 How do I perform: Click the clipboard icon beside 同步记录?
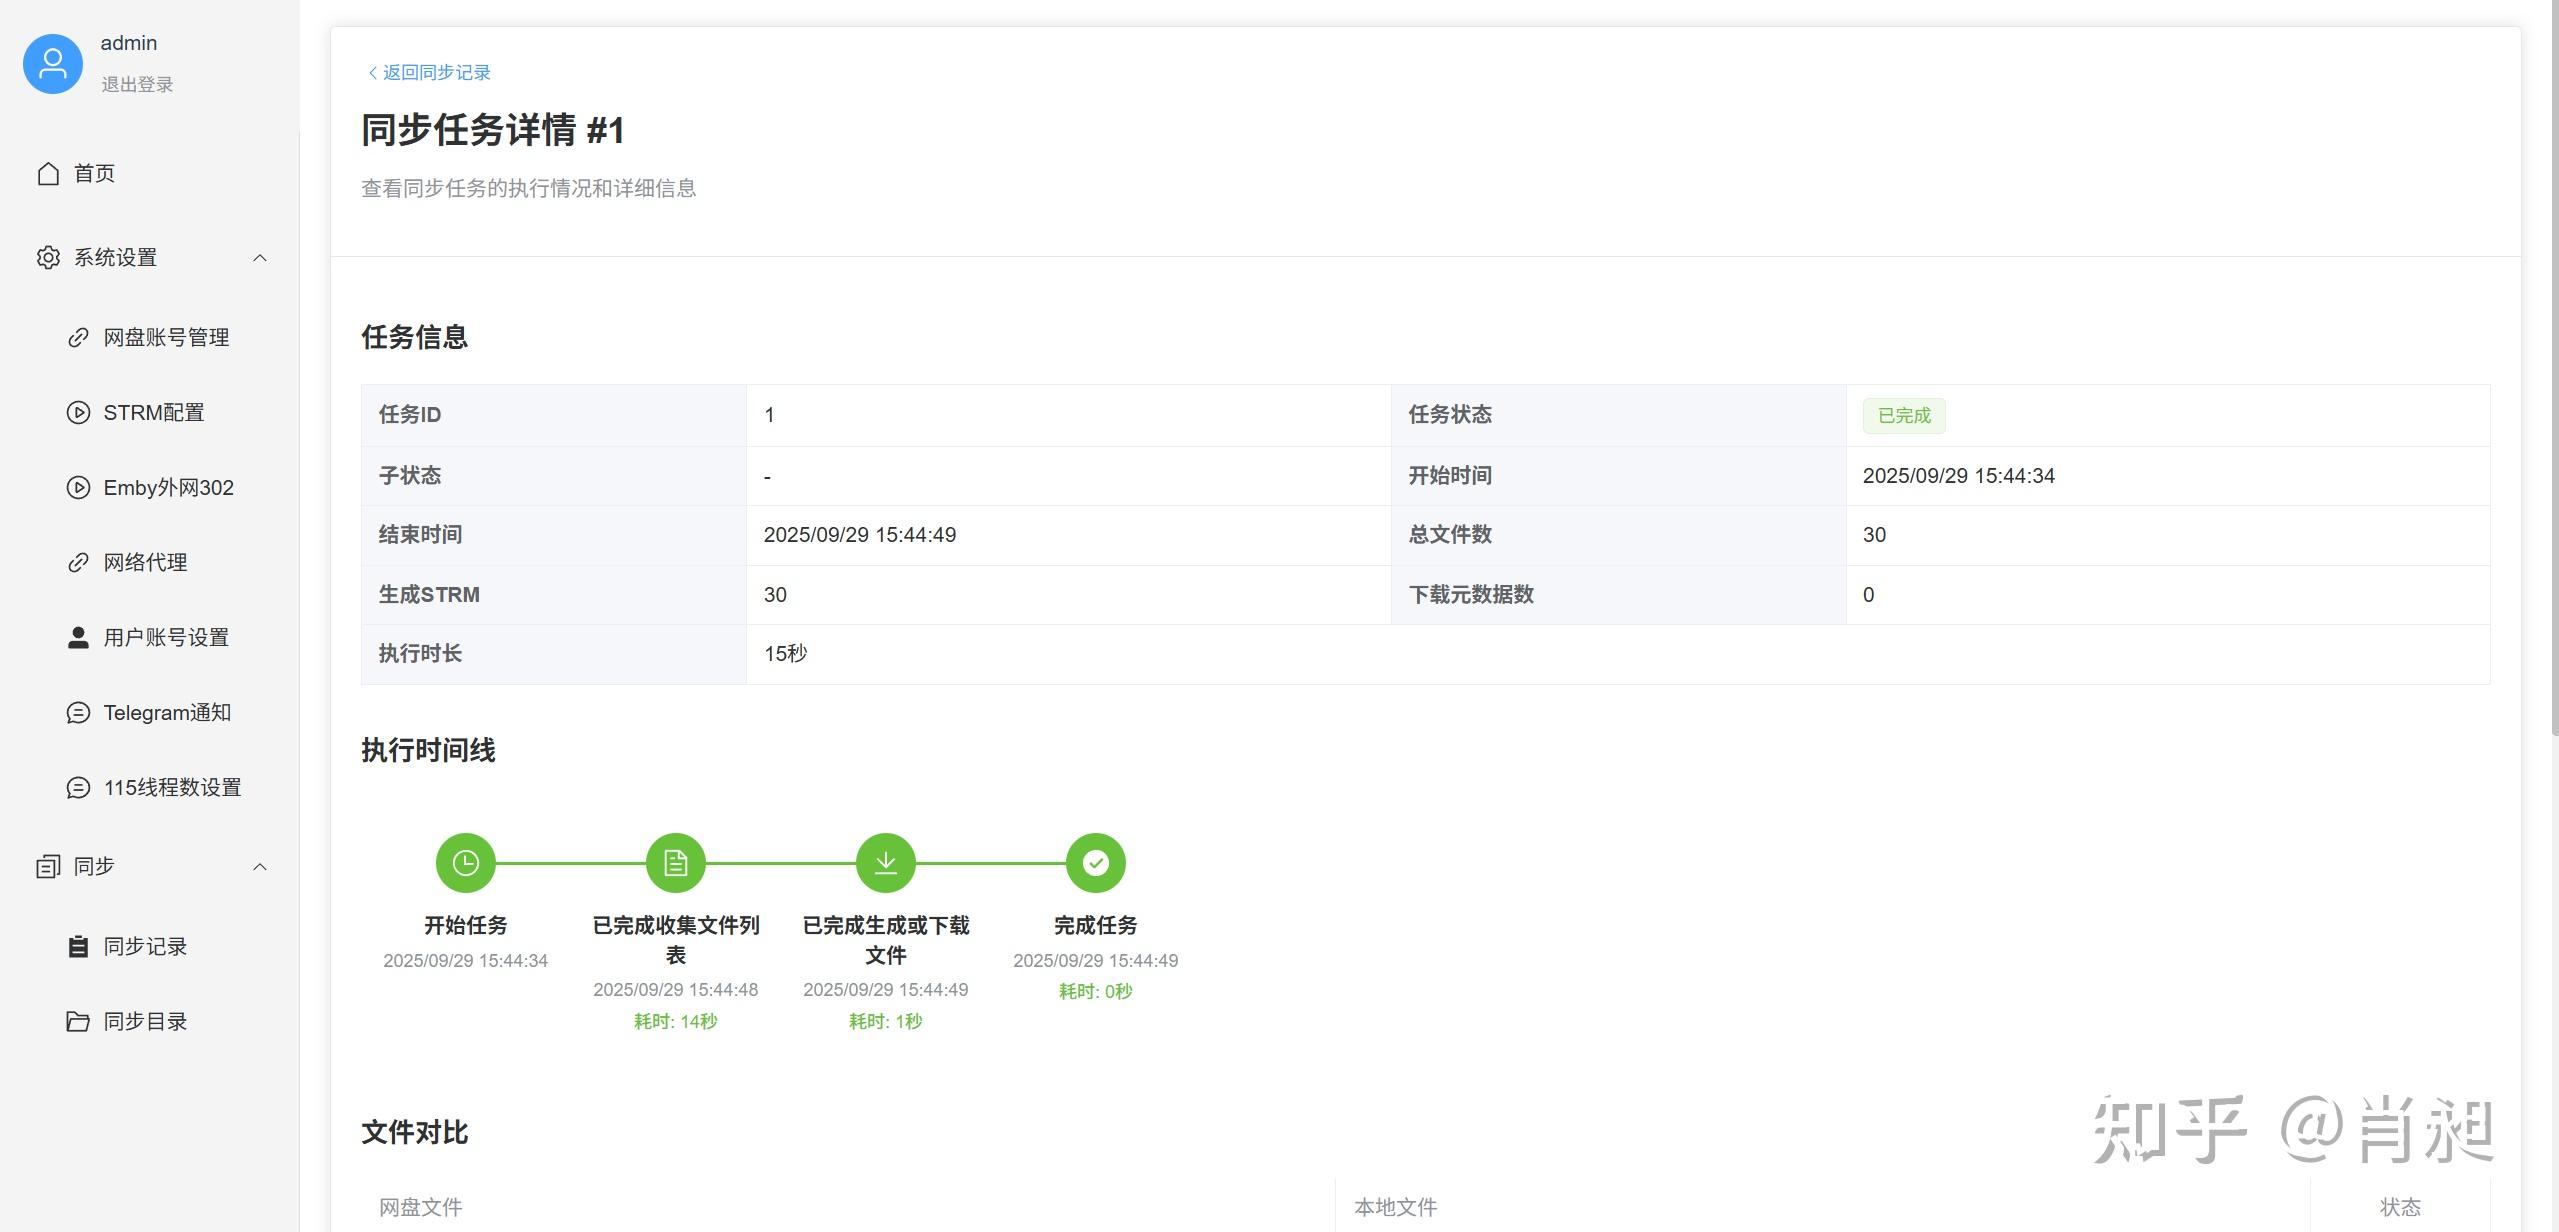[x=78, y=946]
